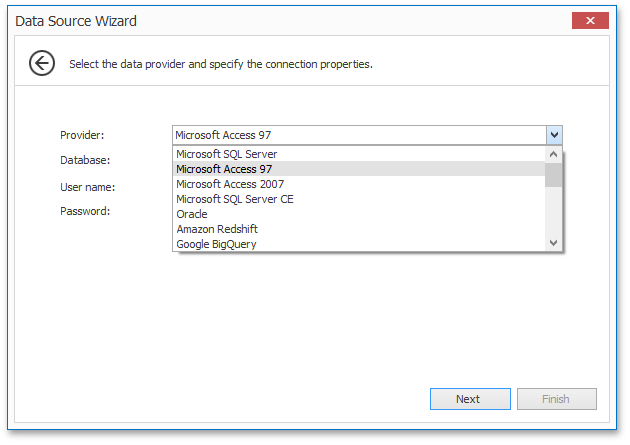Select Oracle as the provider
This screenshot has height=445, width=630.
click(359, 214)
